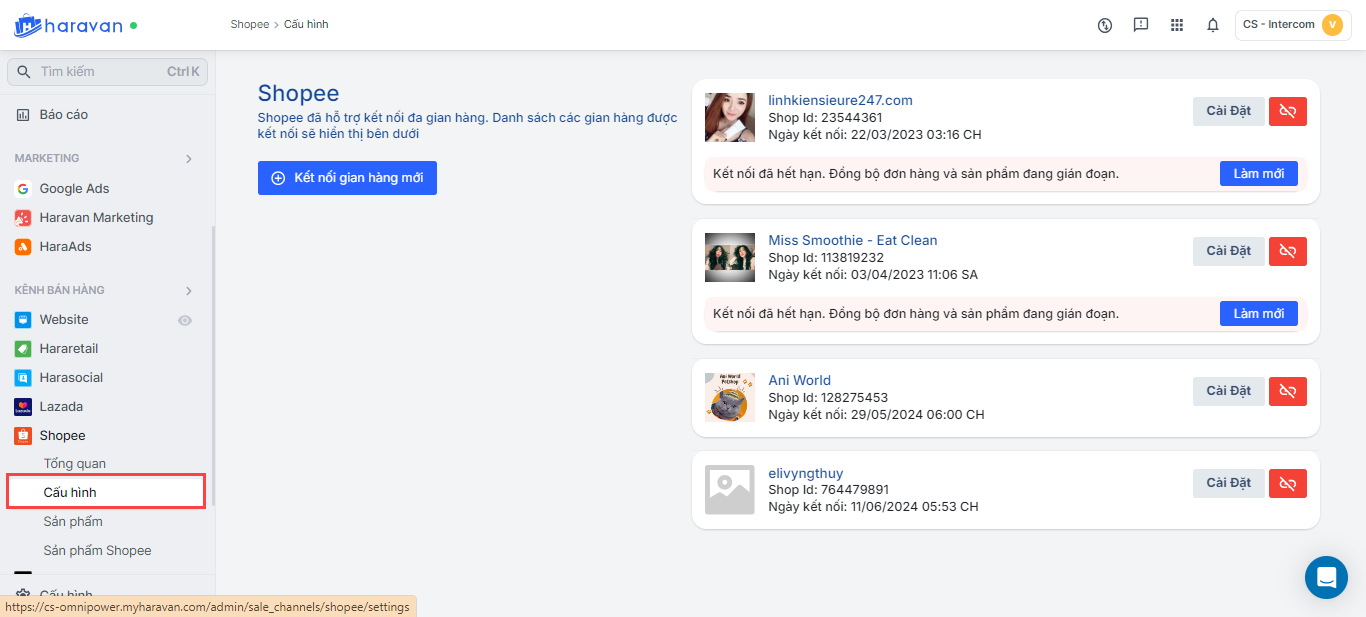Open Cài Đặt for Ani World shop
The height and width of the screenshot is (617, 1366).
(x=1228, y=391)
